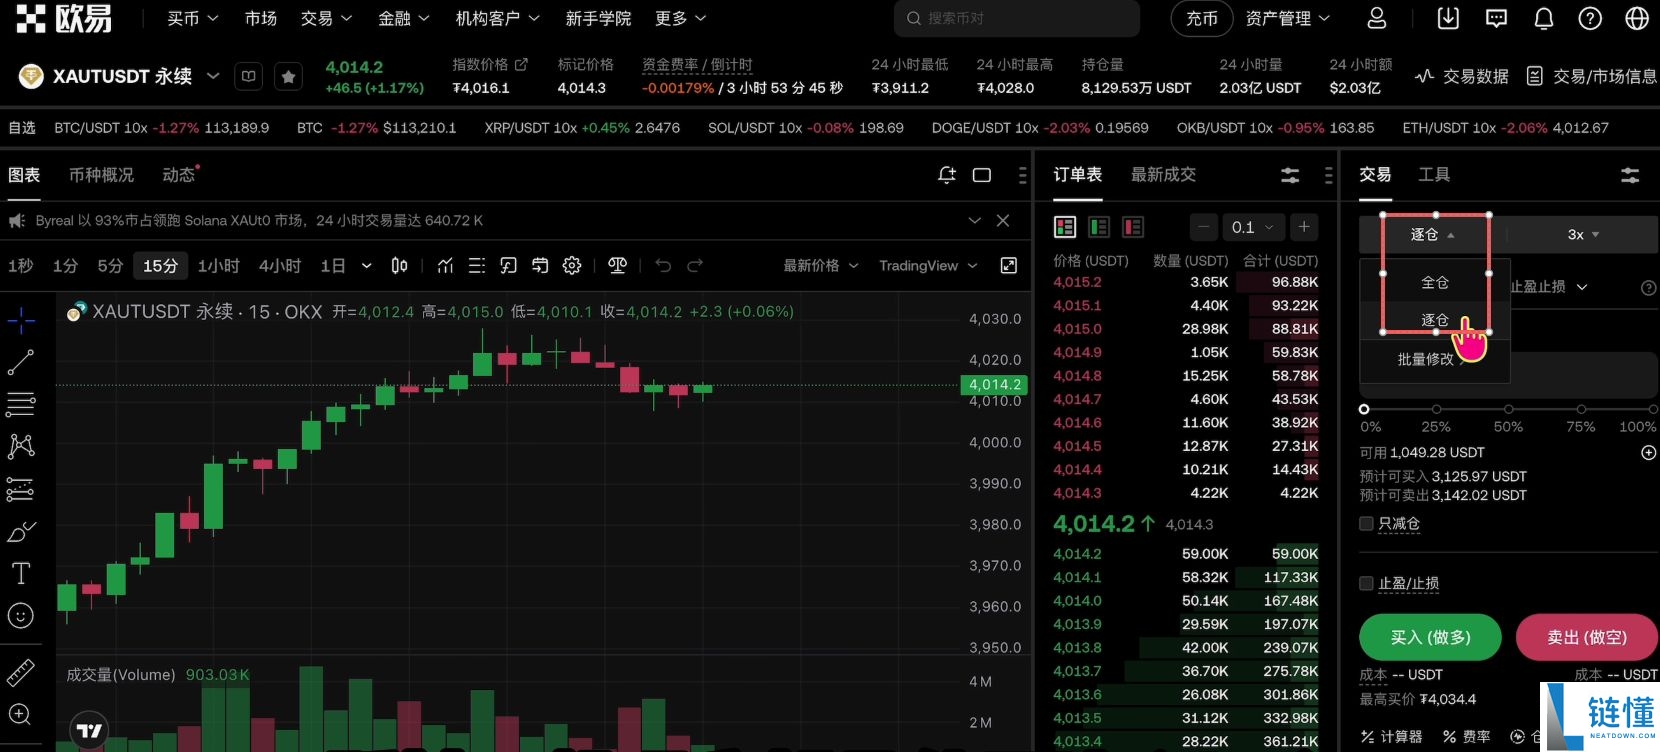Screen dimensions: 1660x752
Task: Select the zoom-in magnifier tool
Action: click(x=21, y=714)
